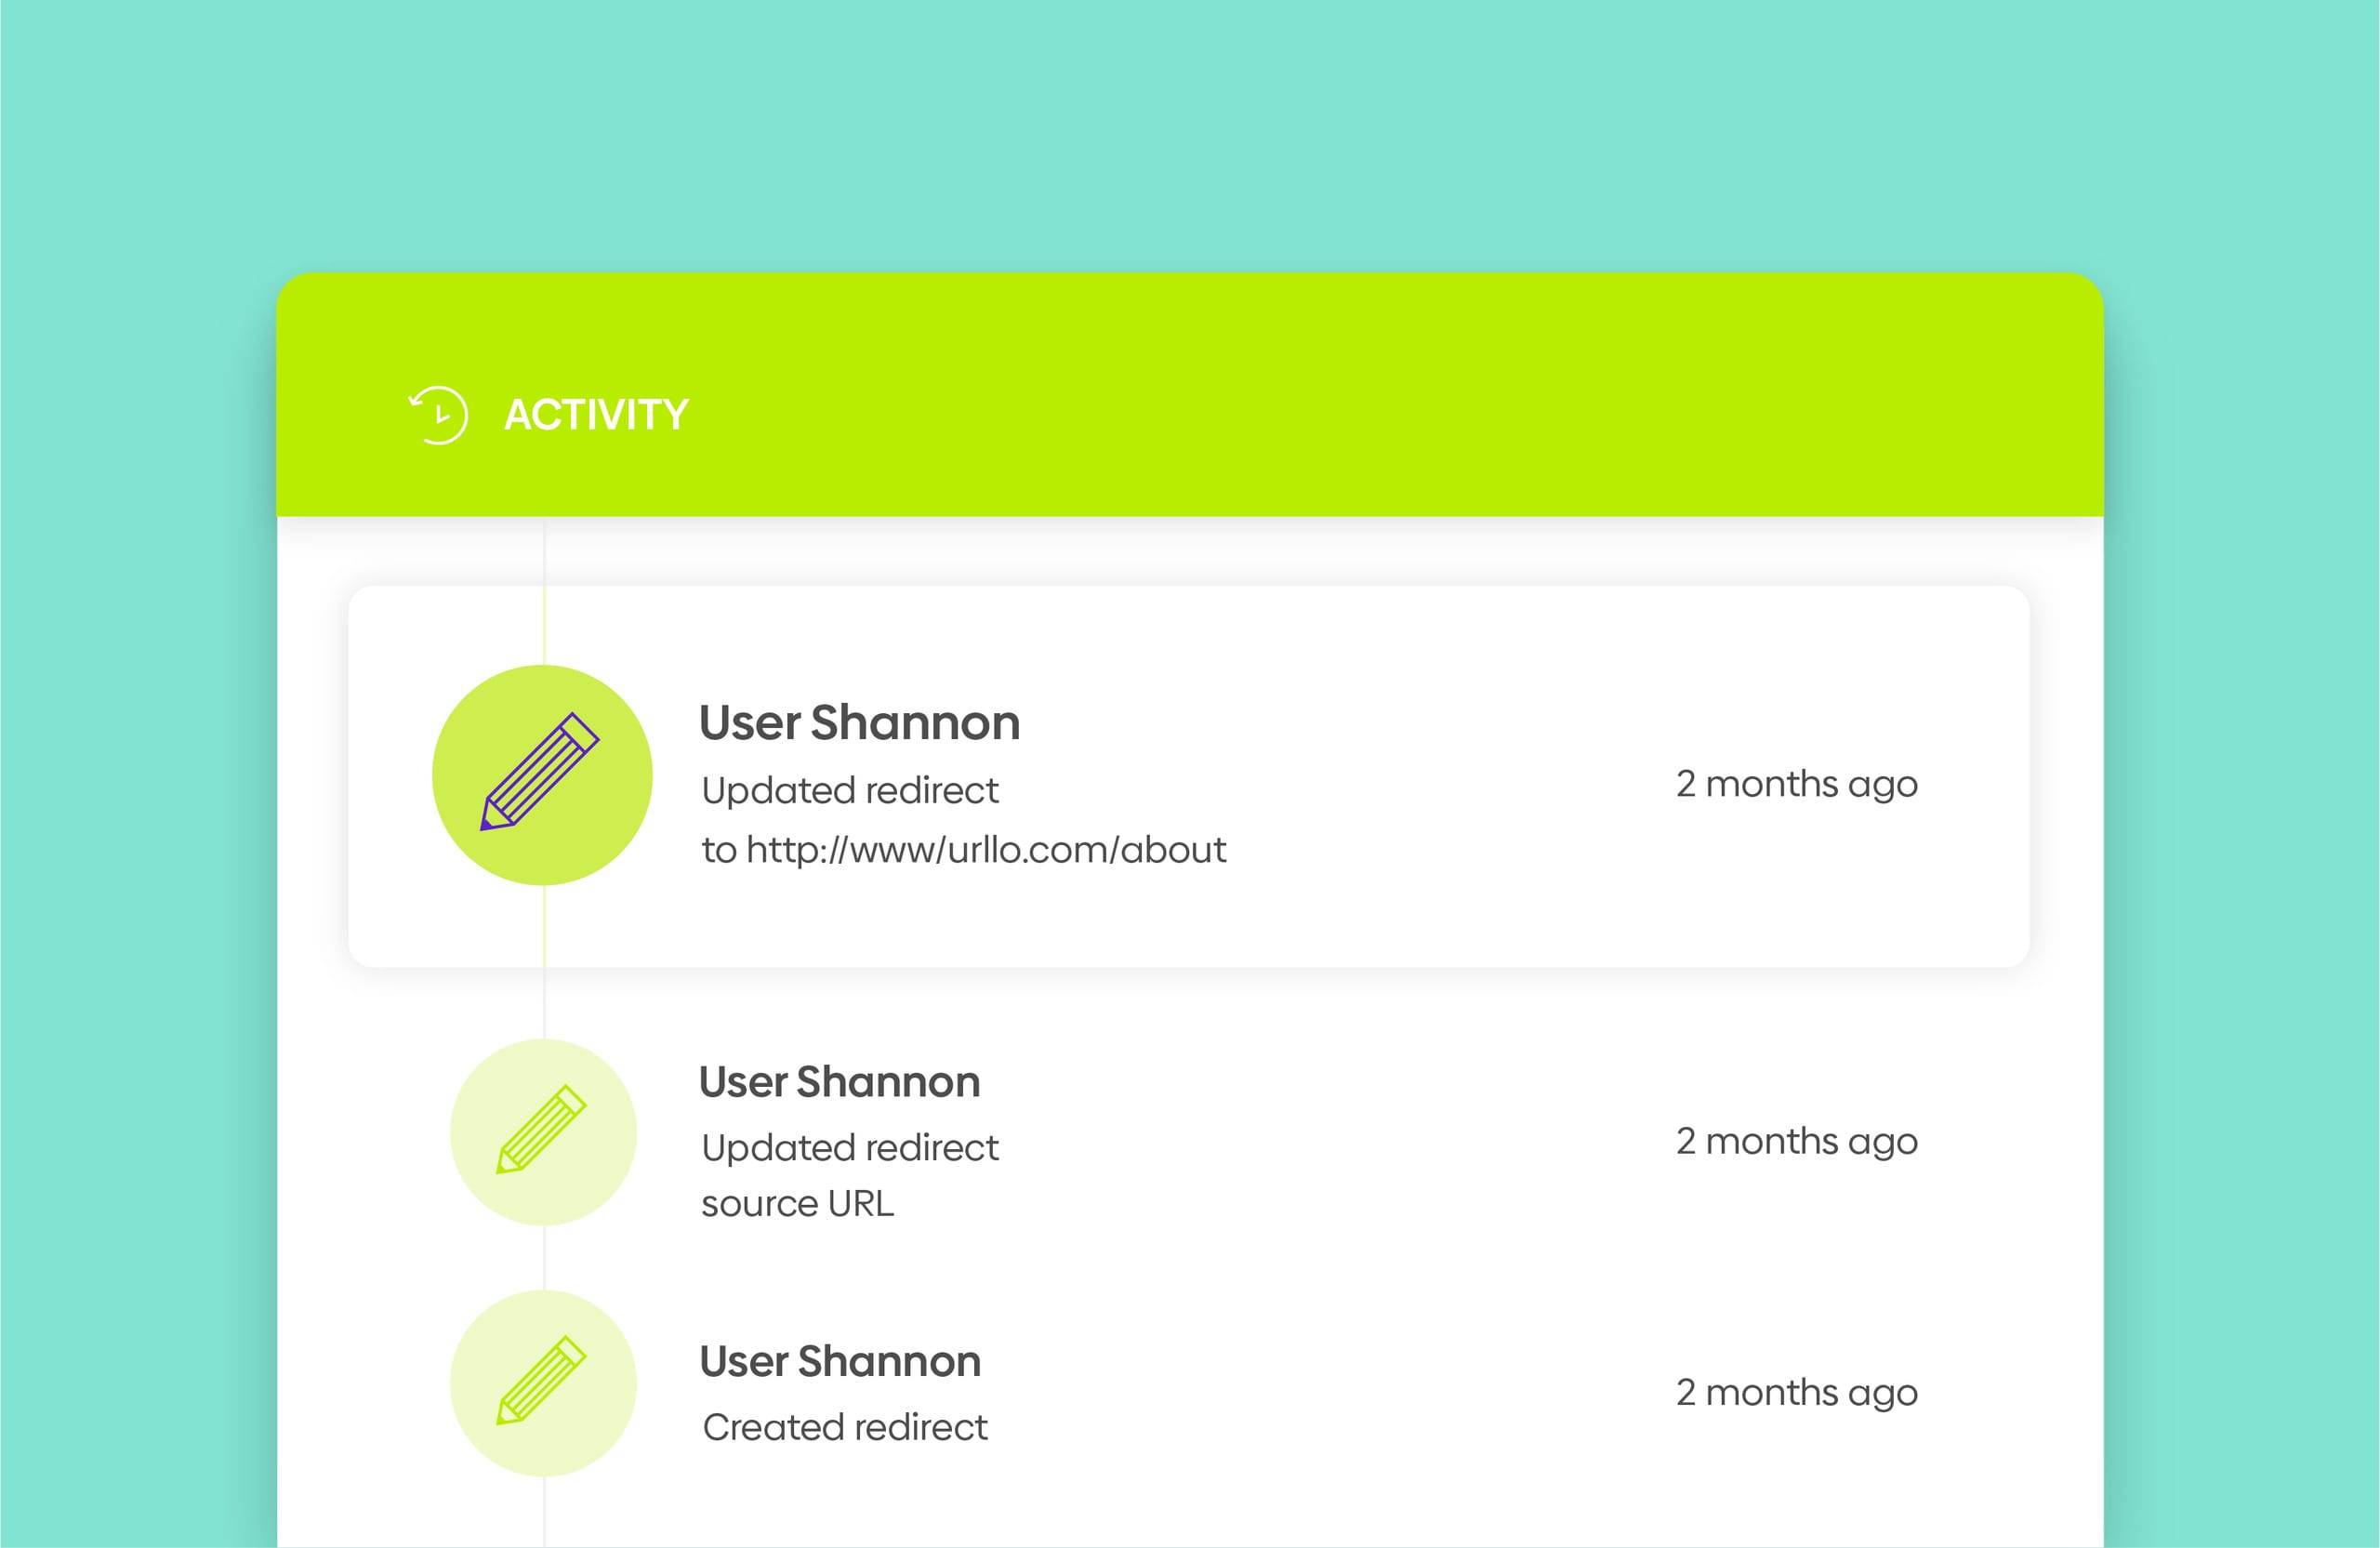The image size is (2380, 1548).
Task: Click the top entry's "2 months ago" timestamp
Action: (x=1796, y=784)
